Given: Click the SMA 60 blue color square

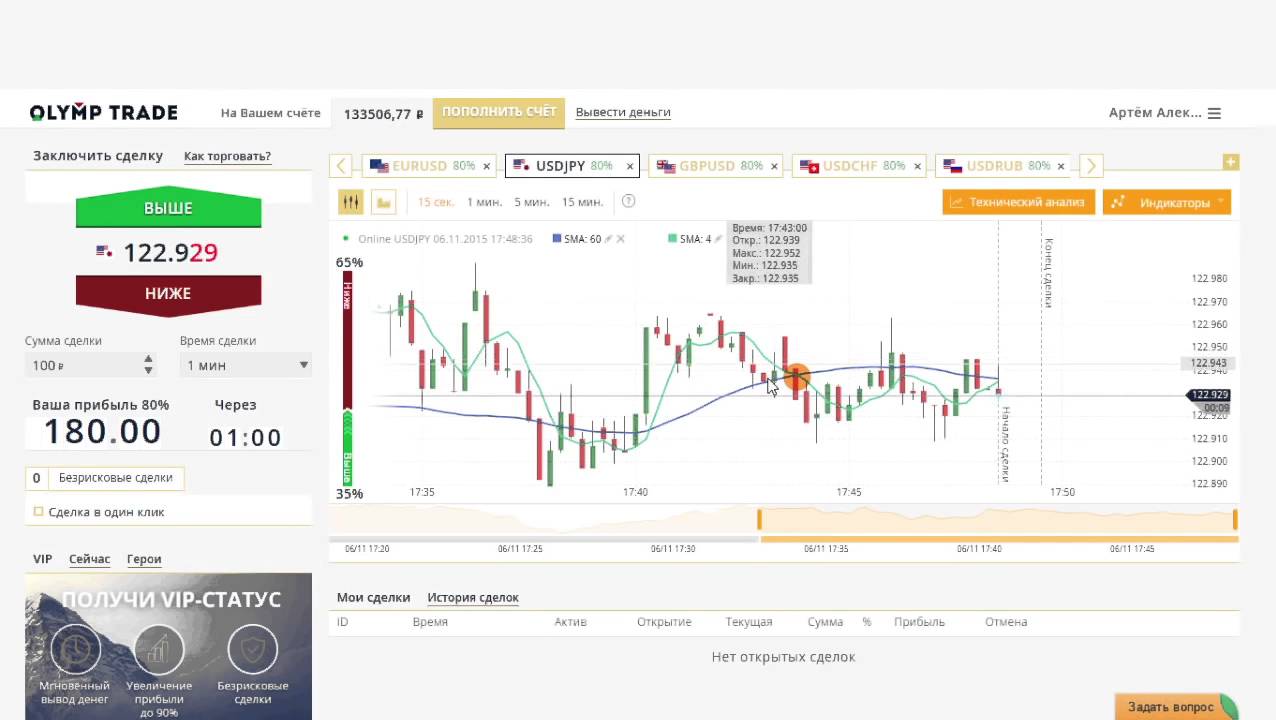Looking at the screenshot, I should pos(557,239).
